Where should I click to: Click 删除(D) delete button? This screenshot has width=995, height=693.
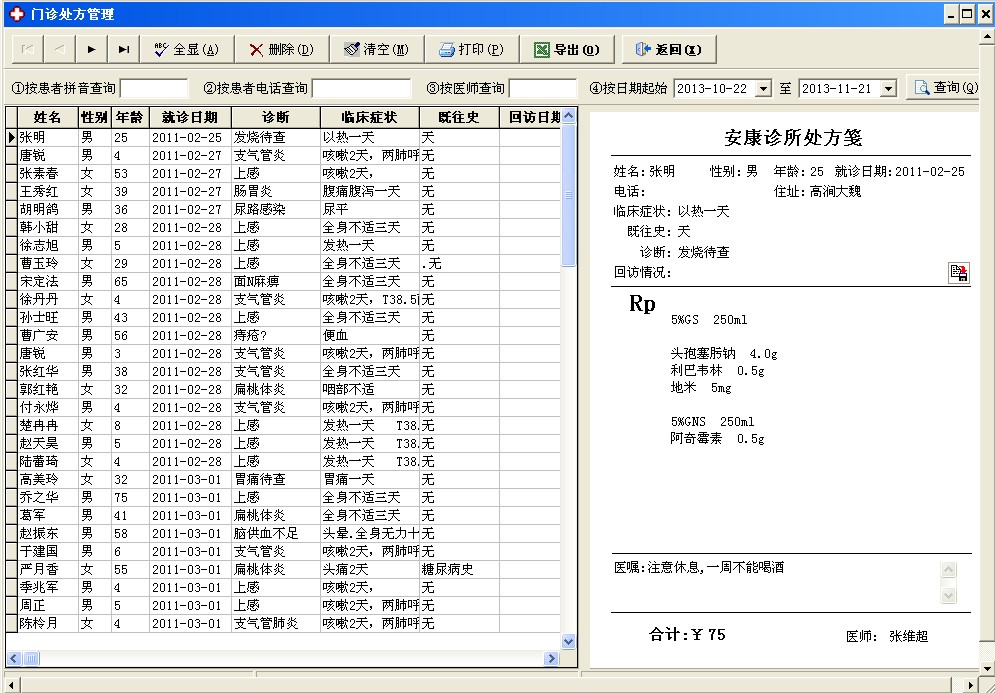[282, 50]
